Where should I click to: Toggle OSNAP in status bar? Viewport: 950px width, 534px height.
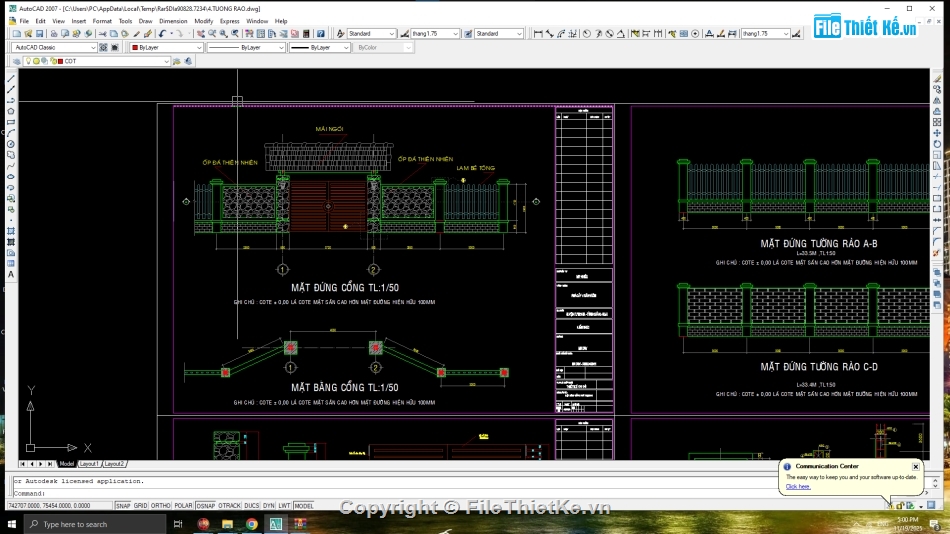(205, 506)
